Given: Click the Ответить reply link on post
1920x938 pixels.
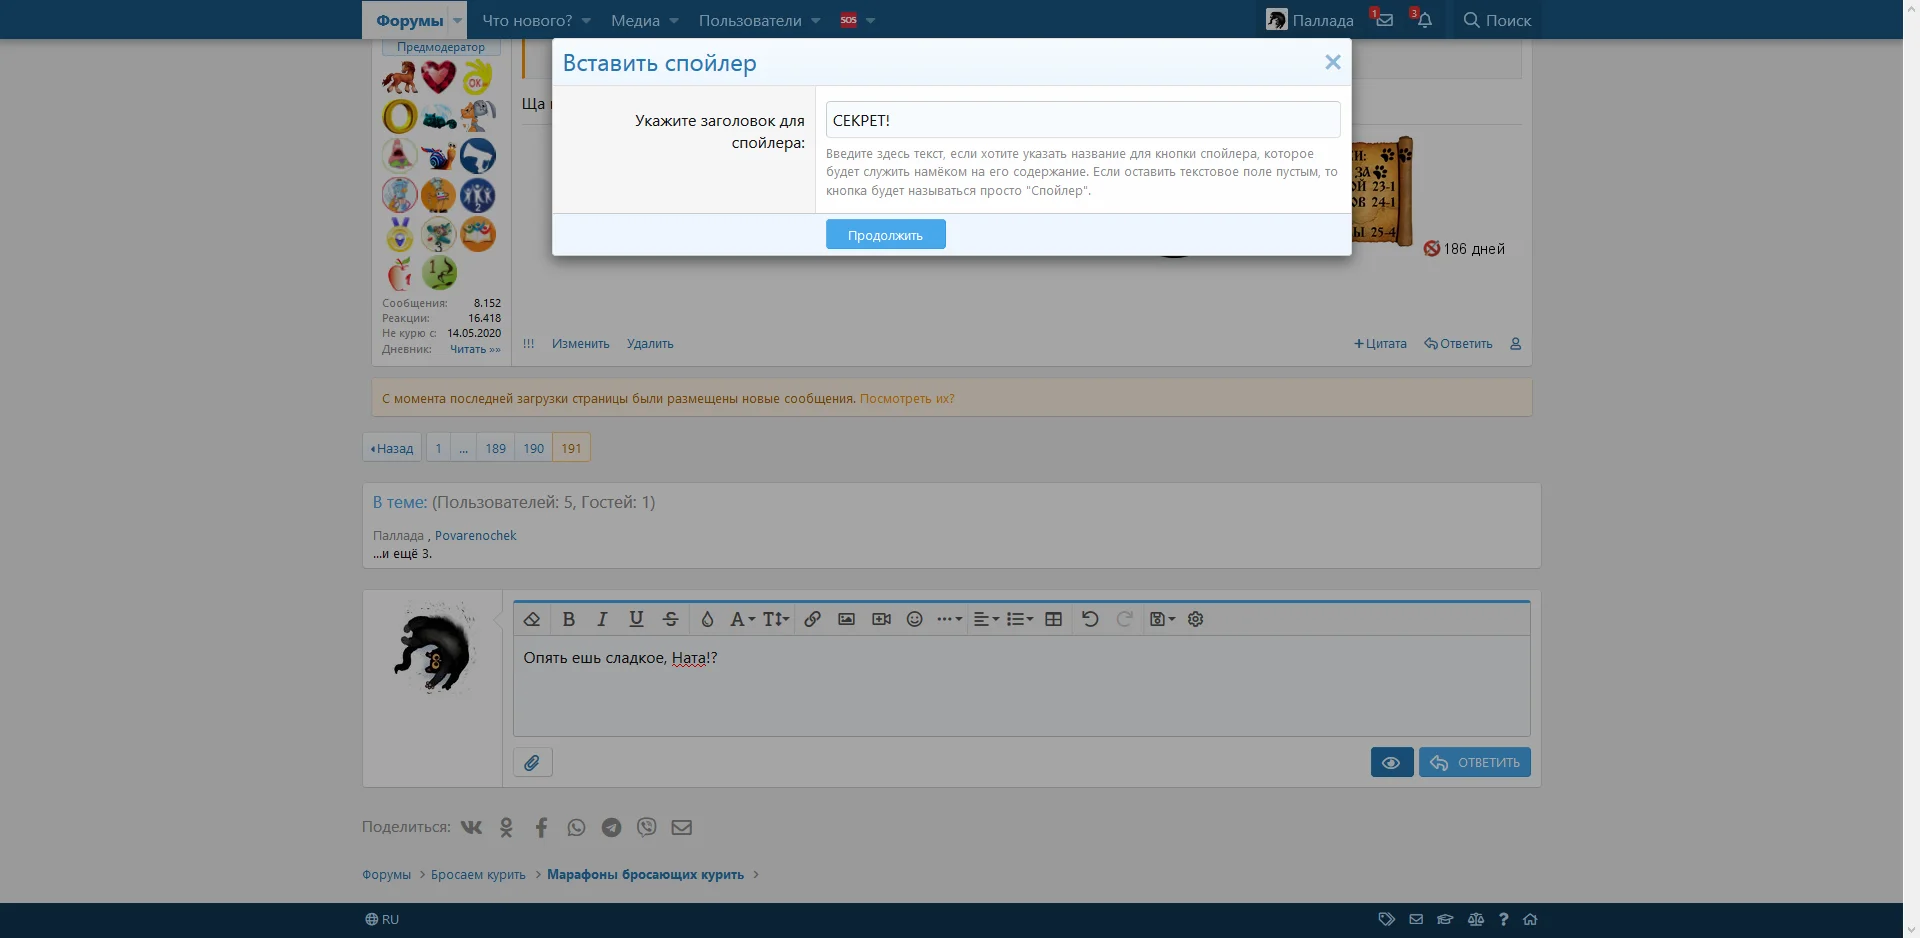Looking at the screenshot, I should pos(1458,344).
